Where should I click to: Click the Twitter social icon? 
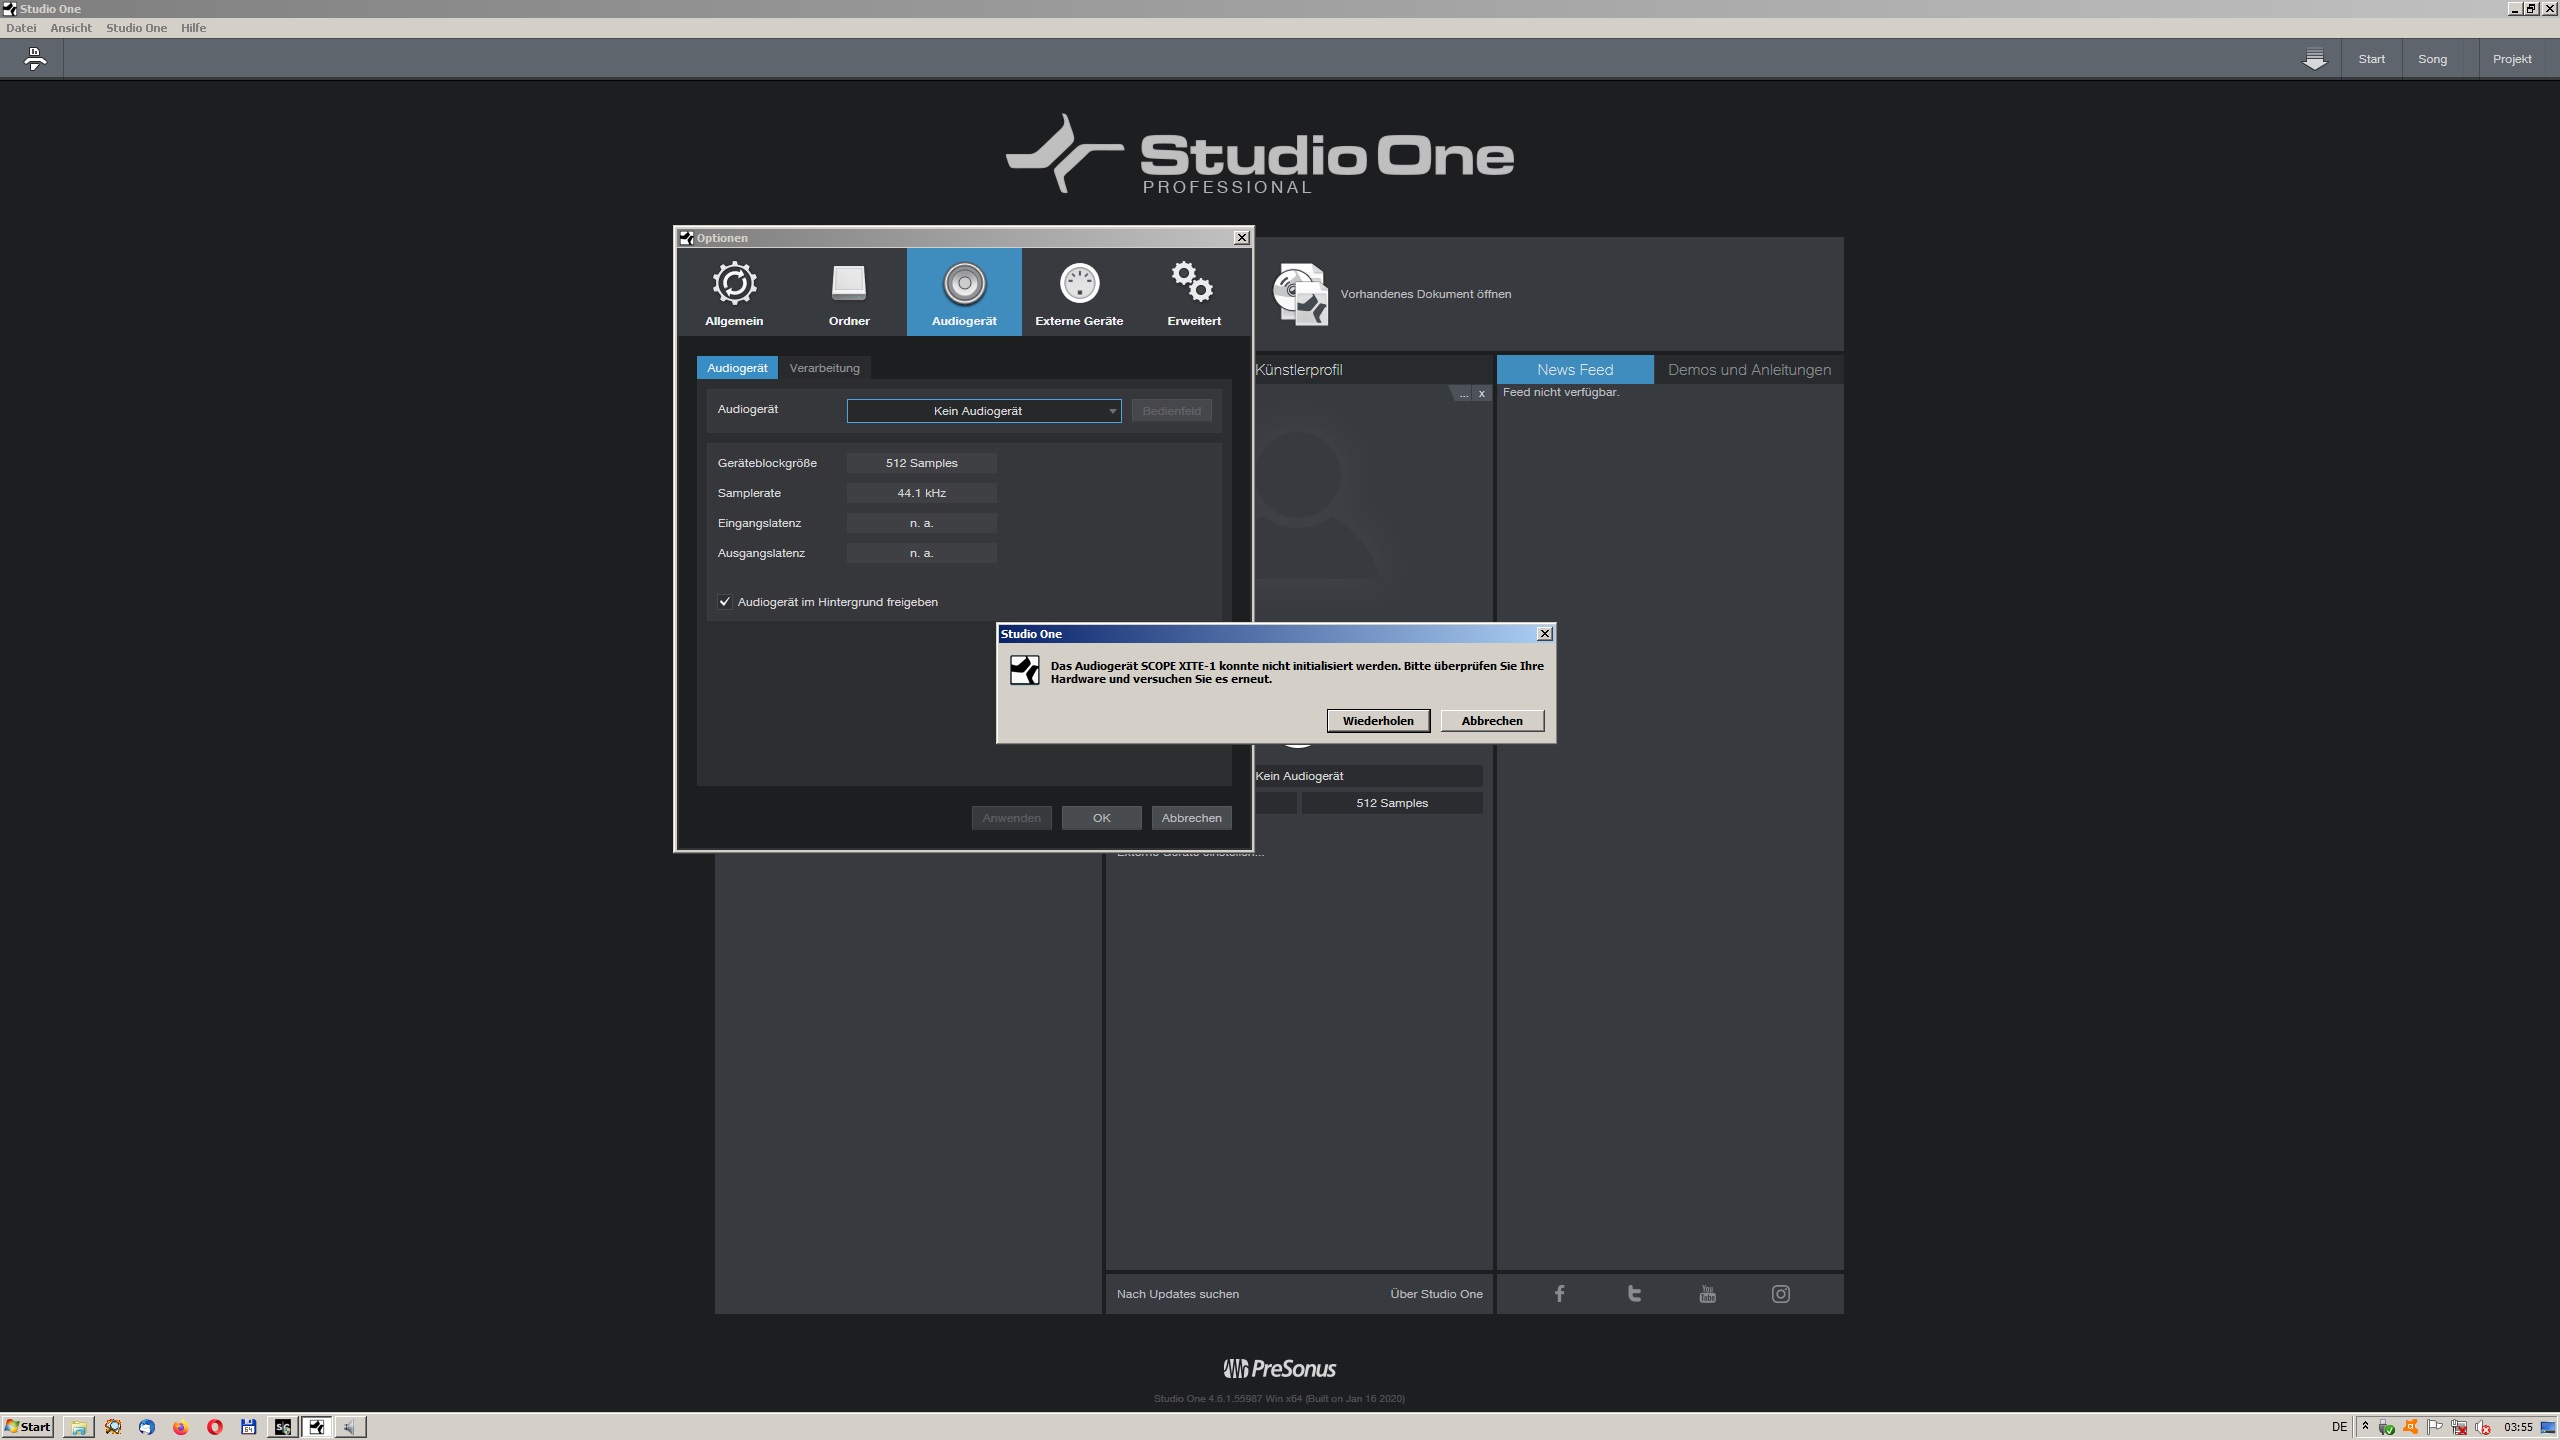tap(1634, 1294)
